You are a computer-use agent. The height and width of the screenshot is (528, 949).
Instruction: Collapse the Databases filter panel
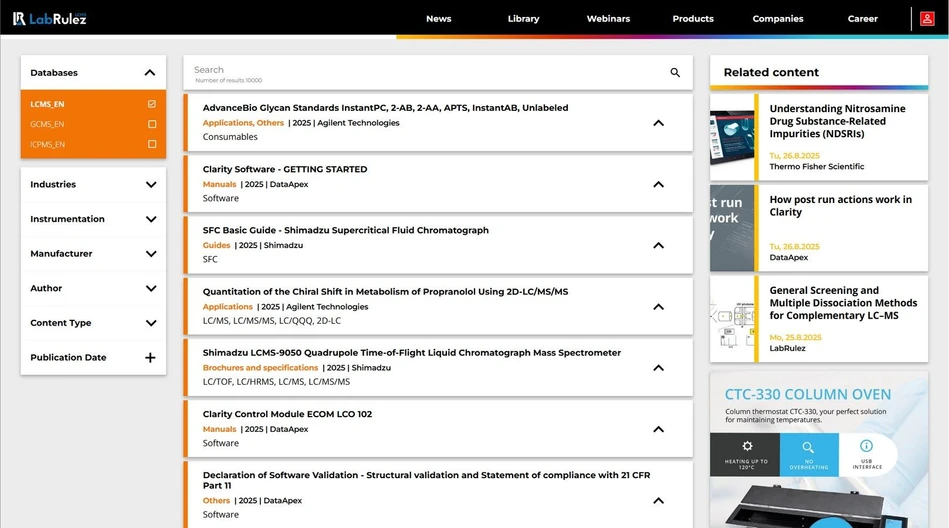pos(150,73)
